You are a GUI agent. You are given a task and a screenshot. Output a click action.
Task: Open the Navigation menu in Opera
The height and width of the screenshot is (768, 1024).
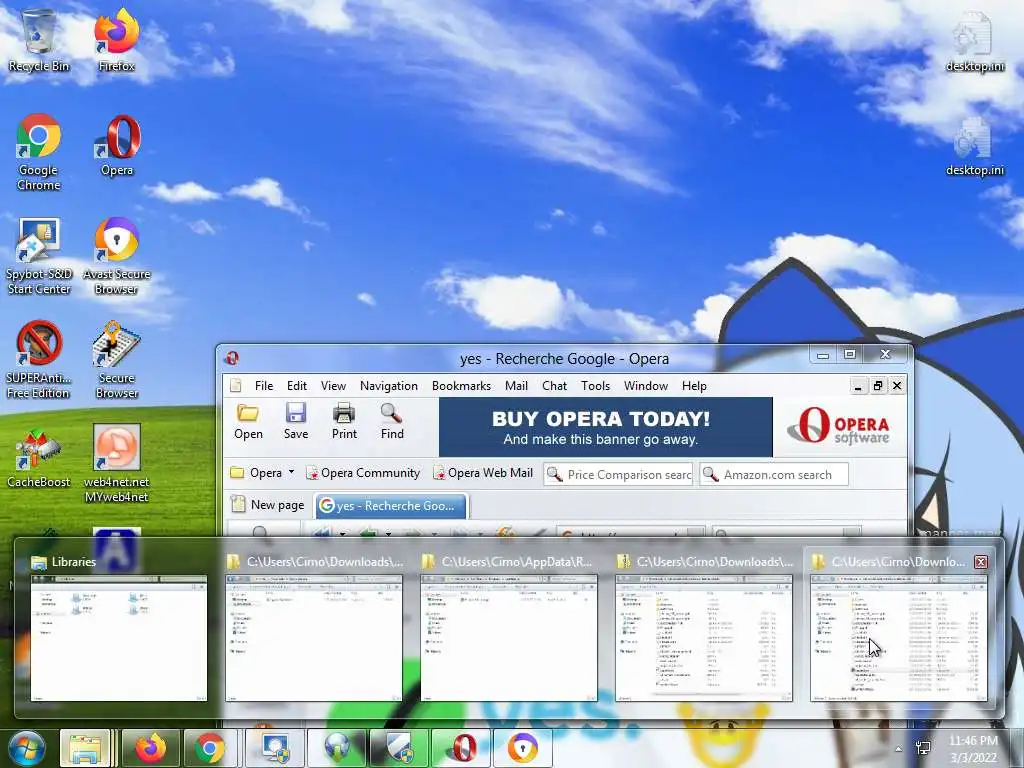click(389, 386)
